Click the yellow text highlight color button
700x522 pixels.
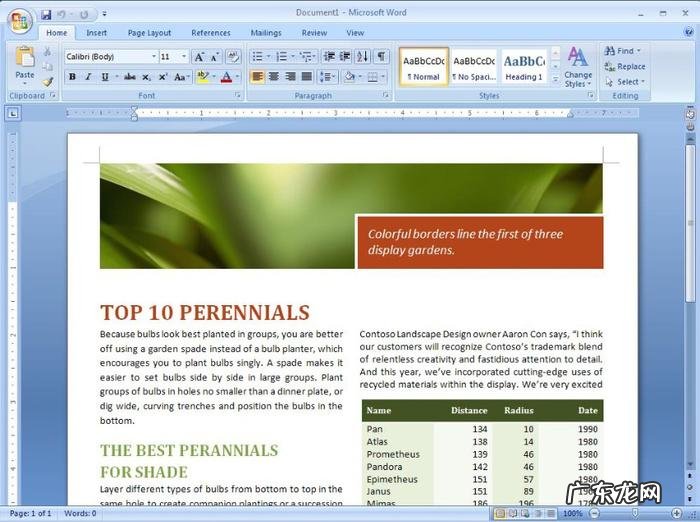pyautogui.click(x=203, y=77)
